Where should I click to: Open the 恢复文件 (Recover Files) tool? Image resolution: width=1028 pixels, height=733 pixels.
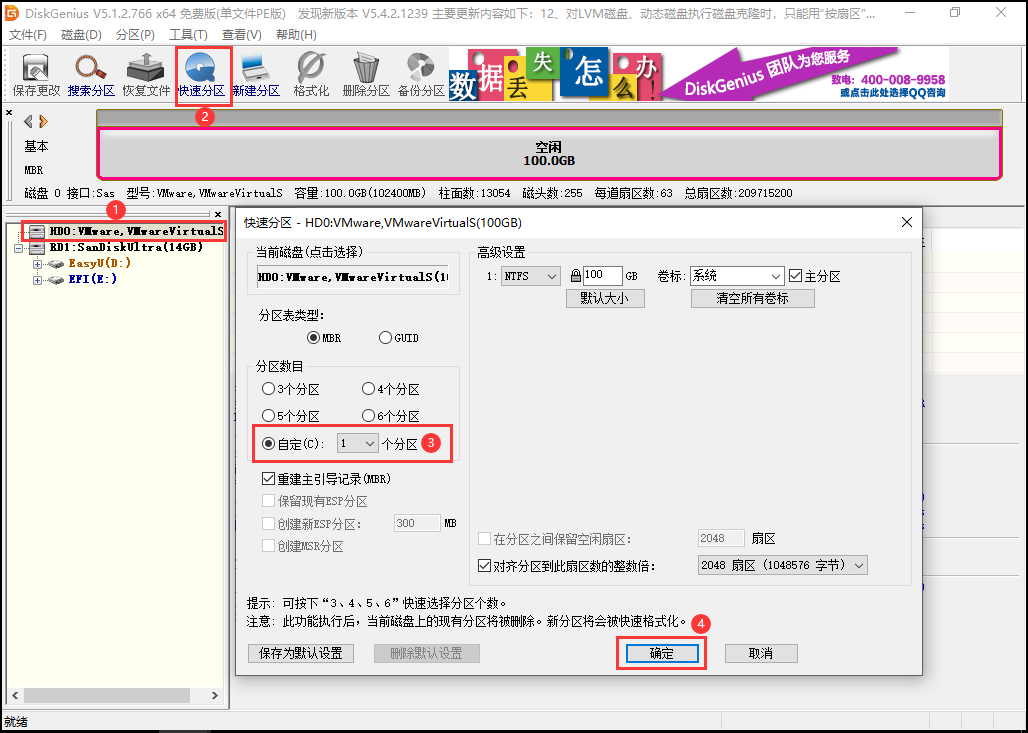pos(146,75)
